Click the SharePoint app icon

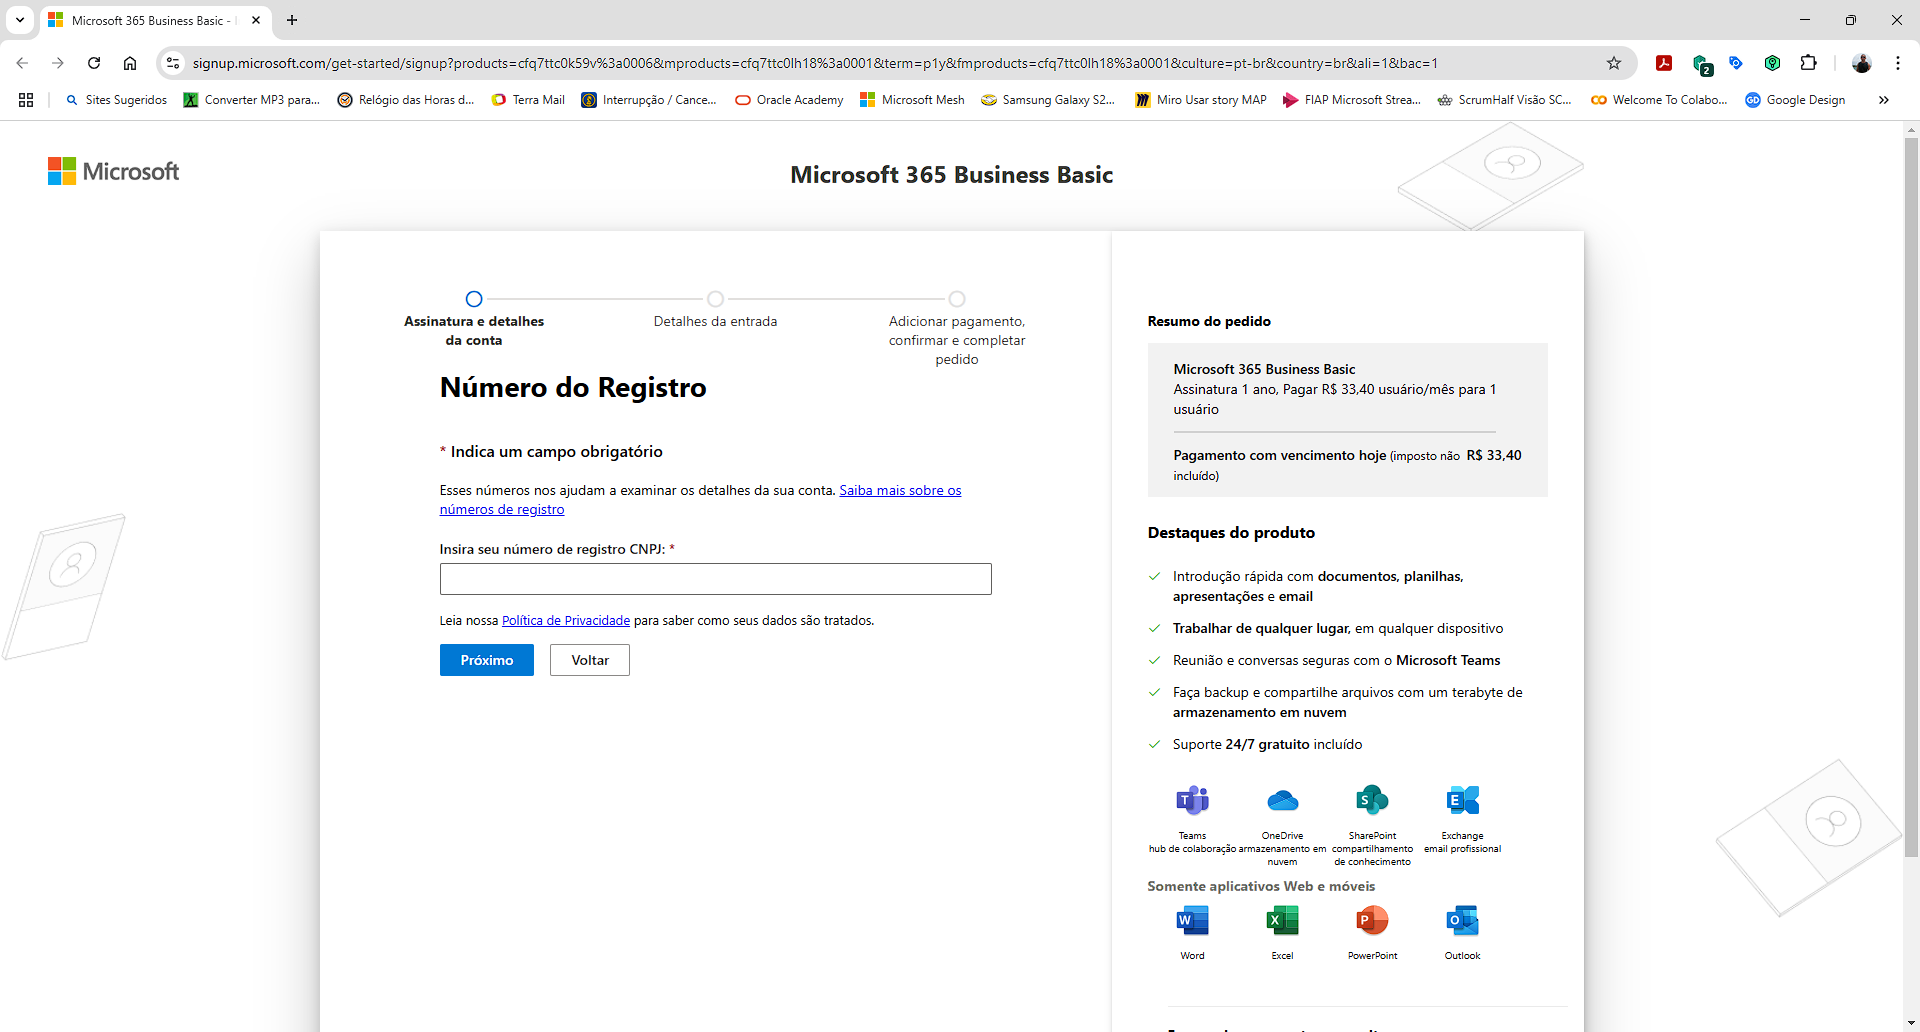pyautogui.click(x=1372, y=800)
